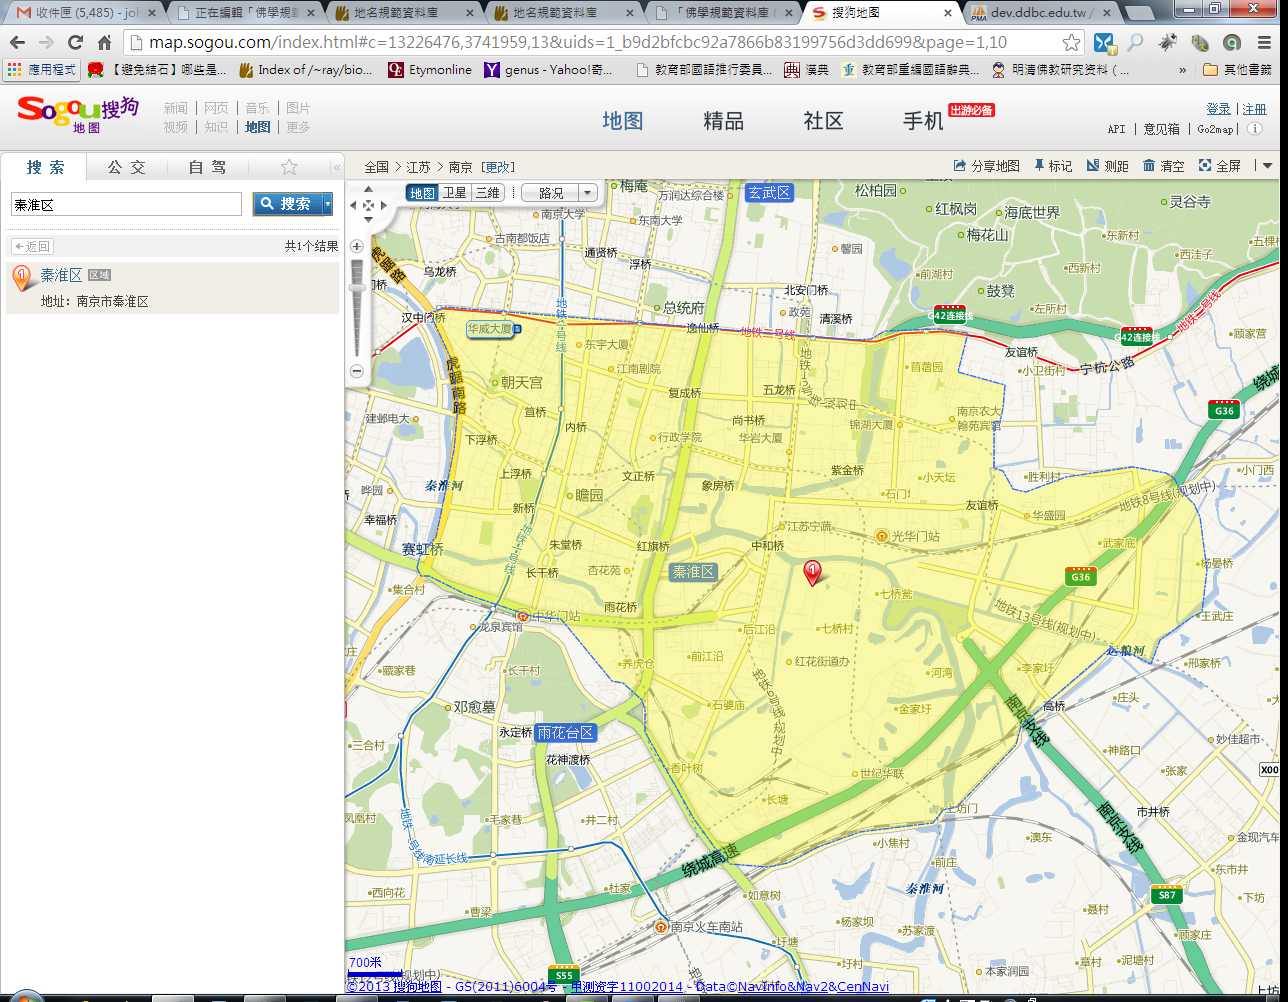Toggle the 路况 traffic layer
The image size is (1288, 1002).
point(550,193)
